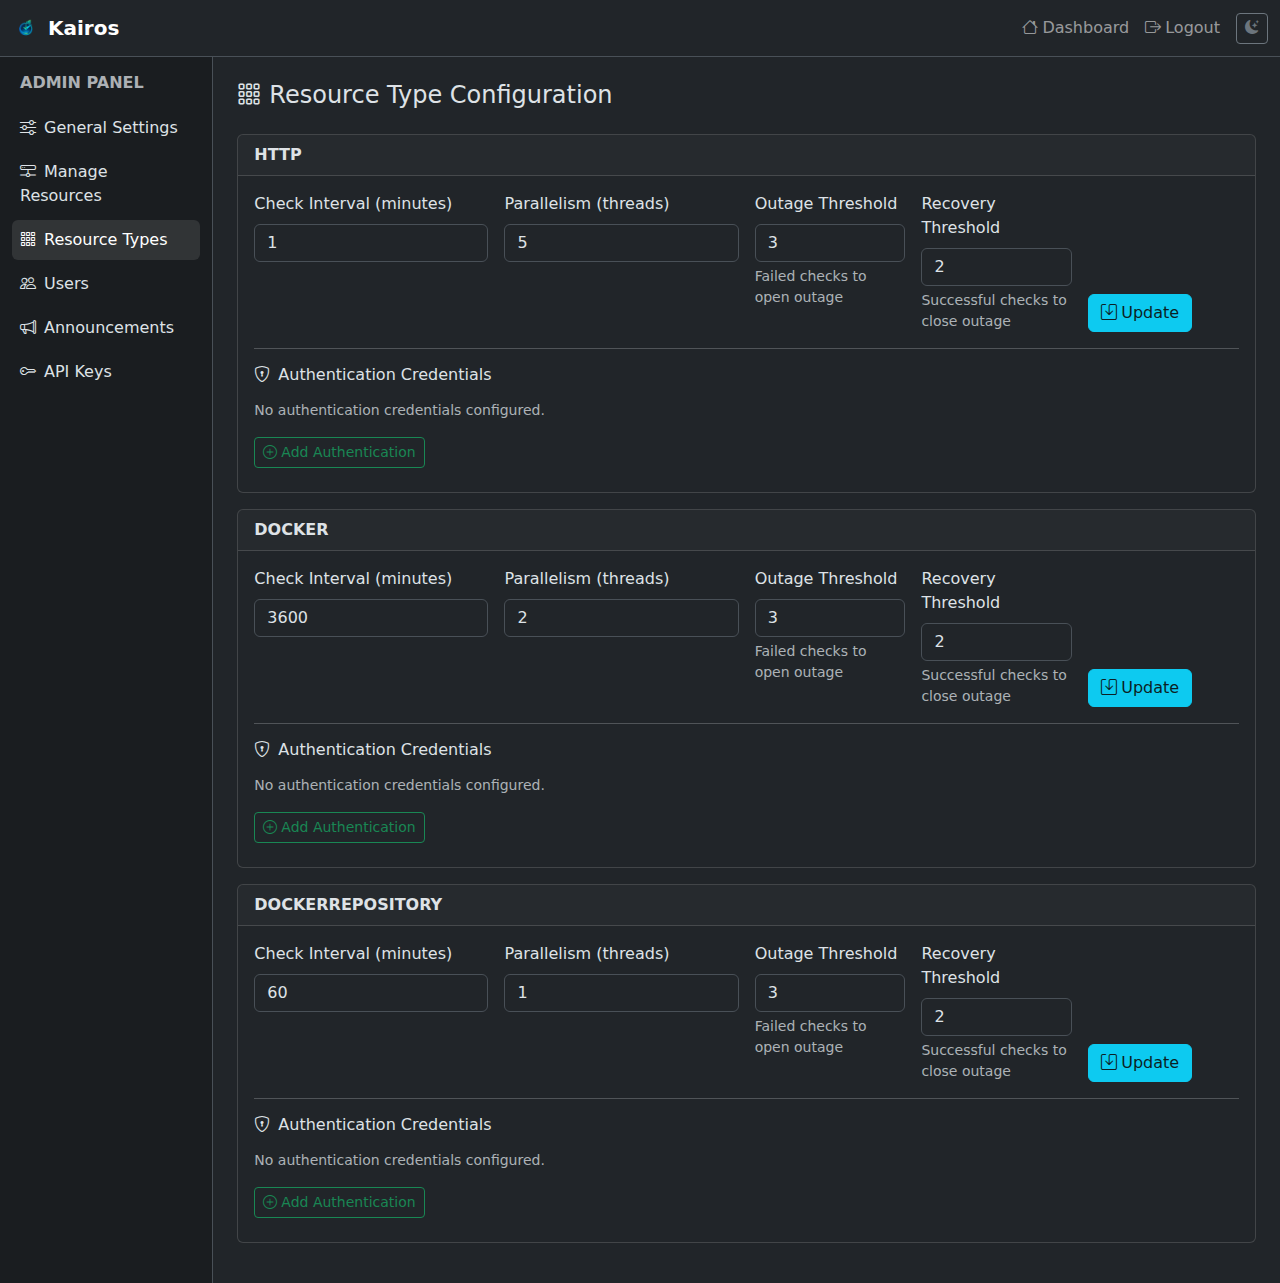1280x1283 pixels.
Task: Open Users admin page
Action: [x=106, y=284]
